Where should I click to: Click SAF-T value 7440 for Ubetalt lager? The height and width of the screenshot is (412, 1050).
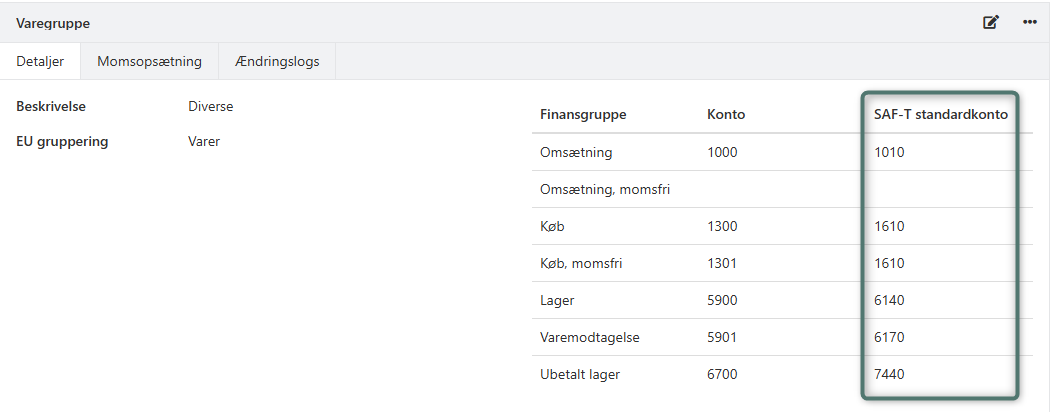coord(889,374)
